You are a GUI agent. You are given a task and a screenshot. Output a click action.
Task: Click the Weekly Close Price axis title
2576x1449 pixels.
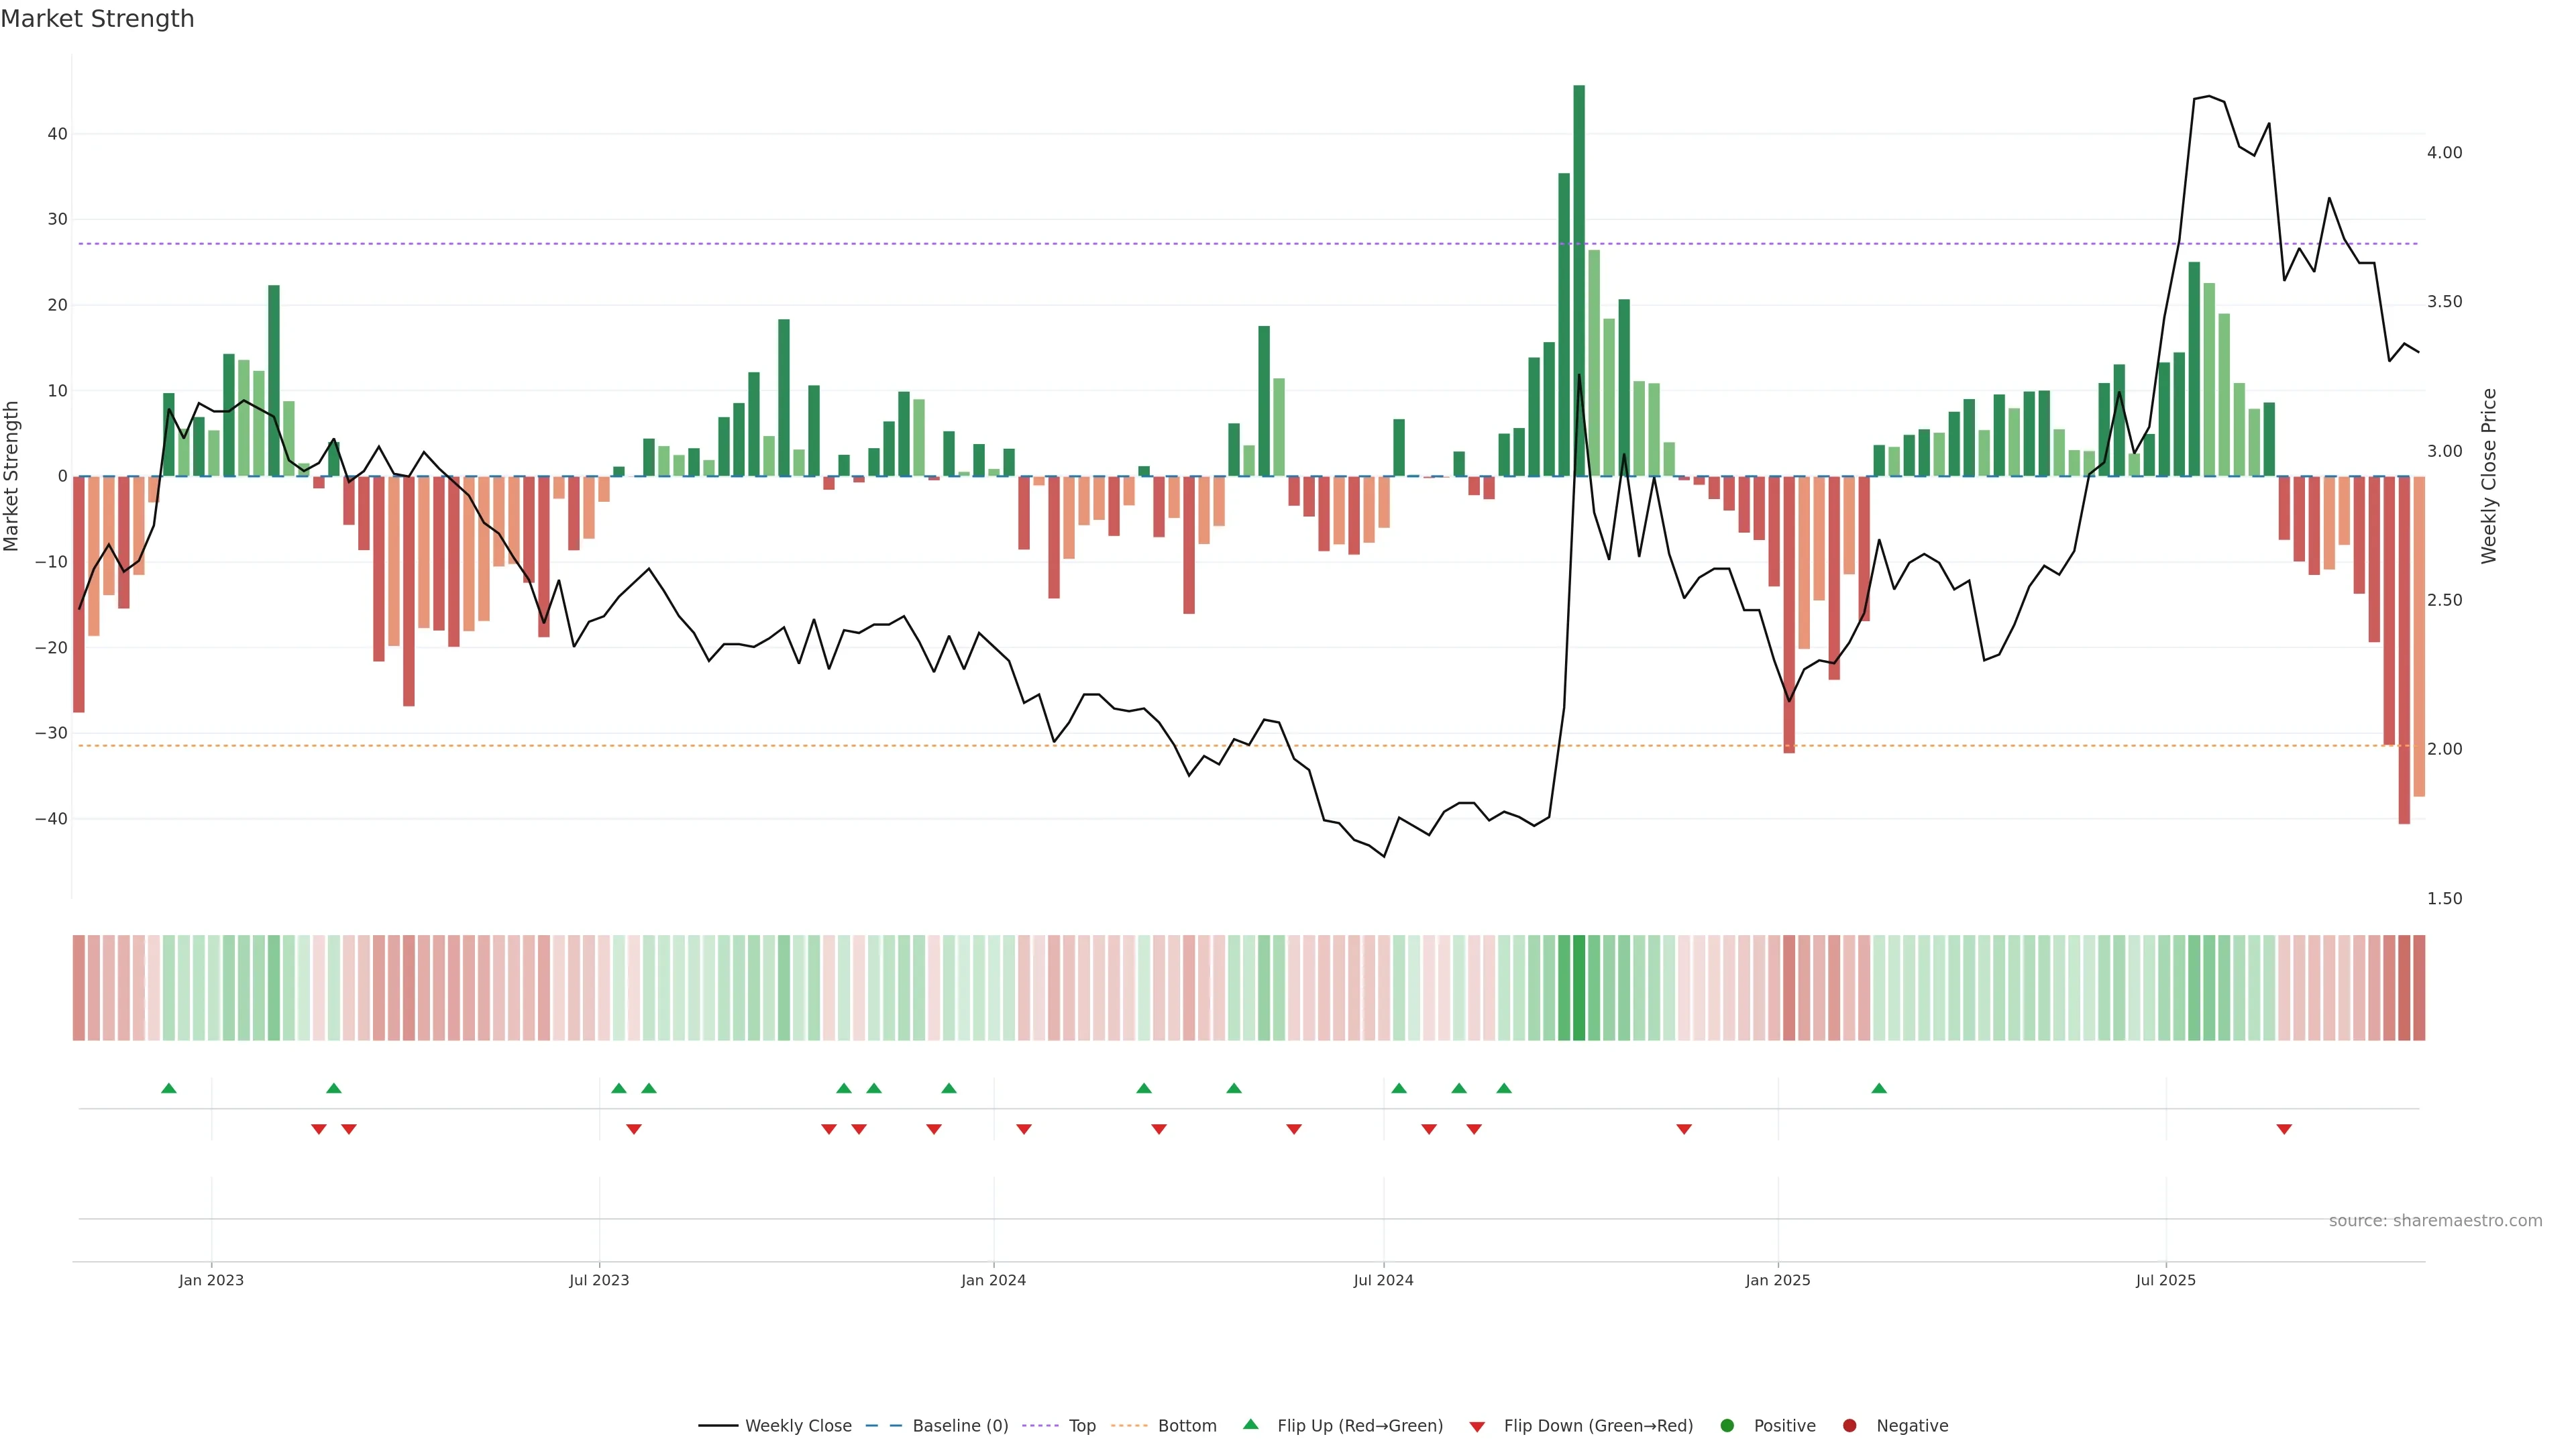2489,476
